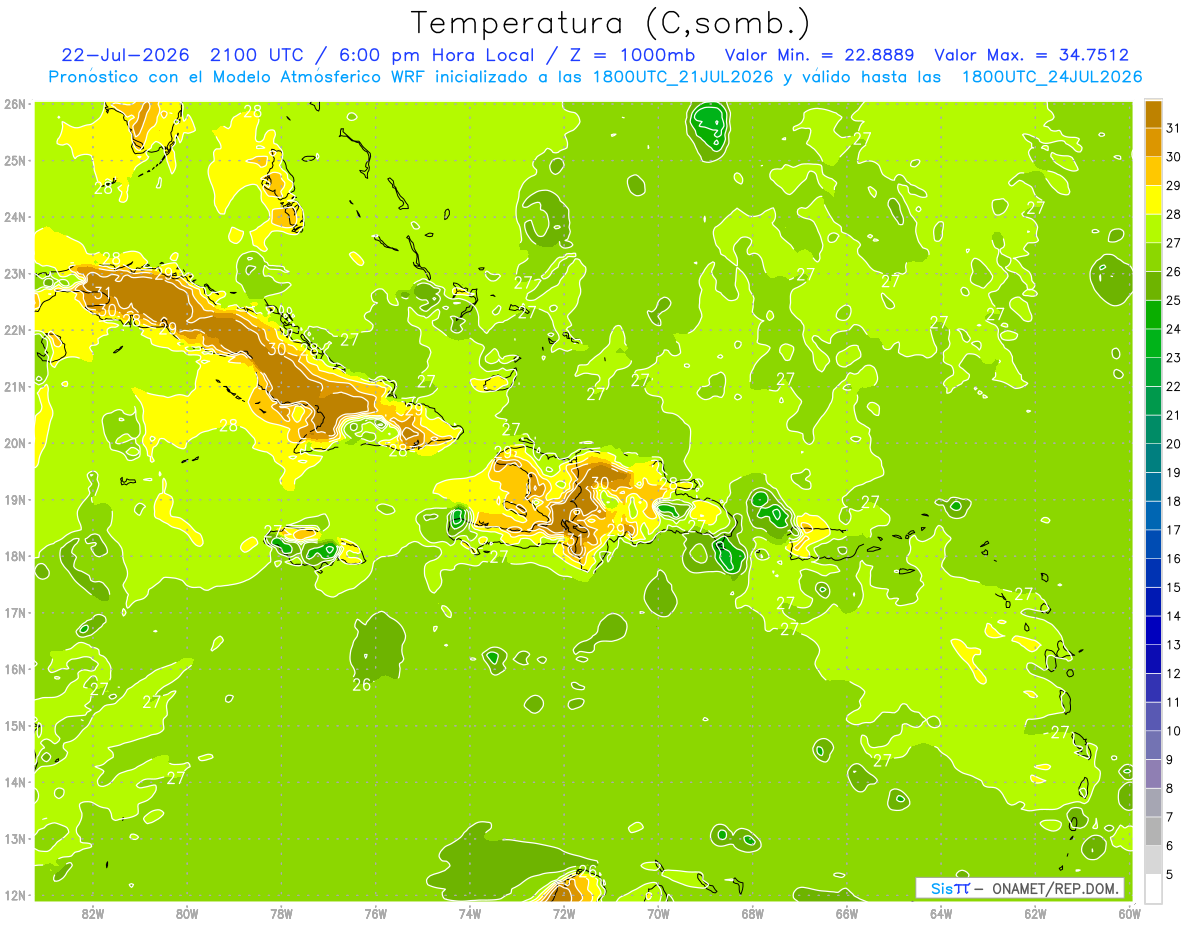The image size is (1200, 927).
Task: Select the 76W longitude axis label
Action: (375, 912)
